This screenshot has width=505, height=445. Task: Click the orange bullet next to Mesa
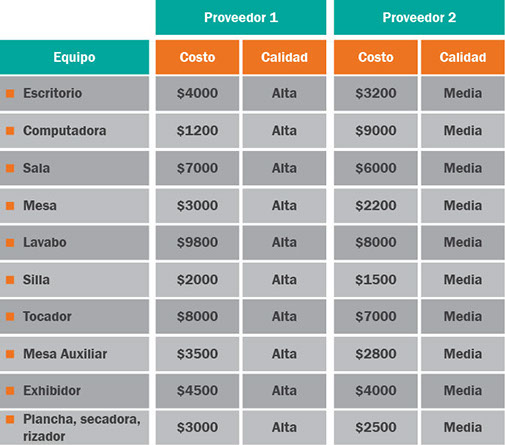pyautogui.click(x=10, y=206)
